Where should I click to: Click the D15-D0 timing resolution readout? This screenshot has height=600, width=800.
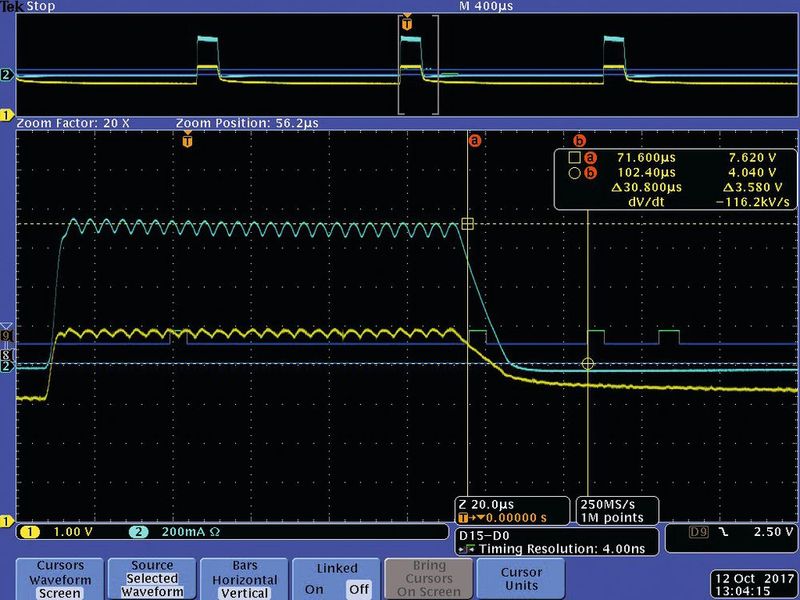point(557,542)
